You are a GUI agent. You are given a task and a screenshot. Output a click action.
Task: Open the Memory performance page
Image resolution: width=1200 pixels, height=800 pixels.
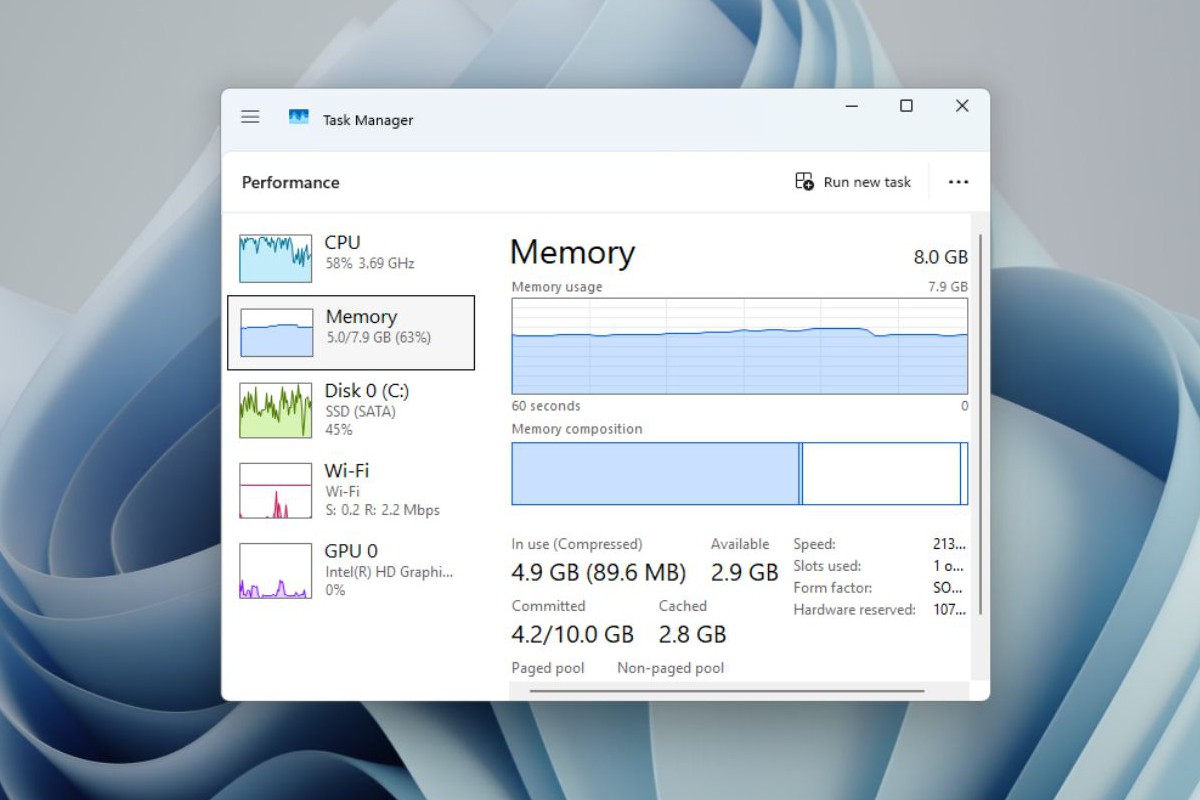[351, 332]
